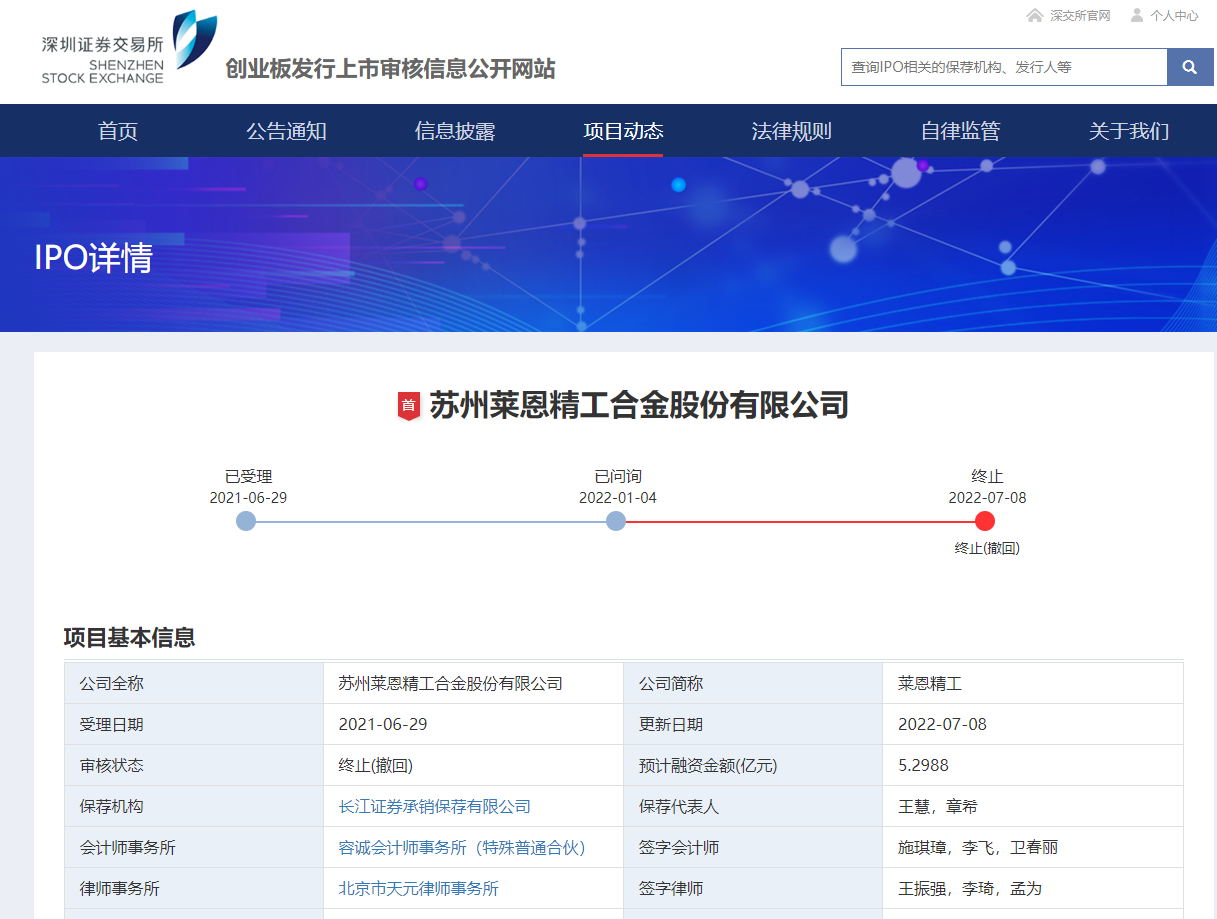Open the 深交所官网 link
This screenshot has width=1217, height=919.
click(1080, 16)
